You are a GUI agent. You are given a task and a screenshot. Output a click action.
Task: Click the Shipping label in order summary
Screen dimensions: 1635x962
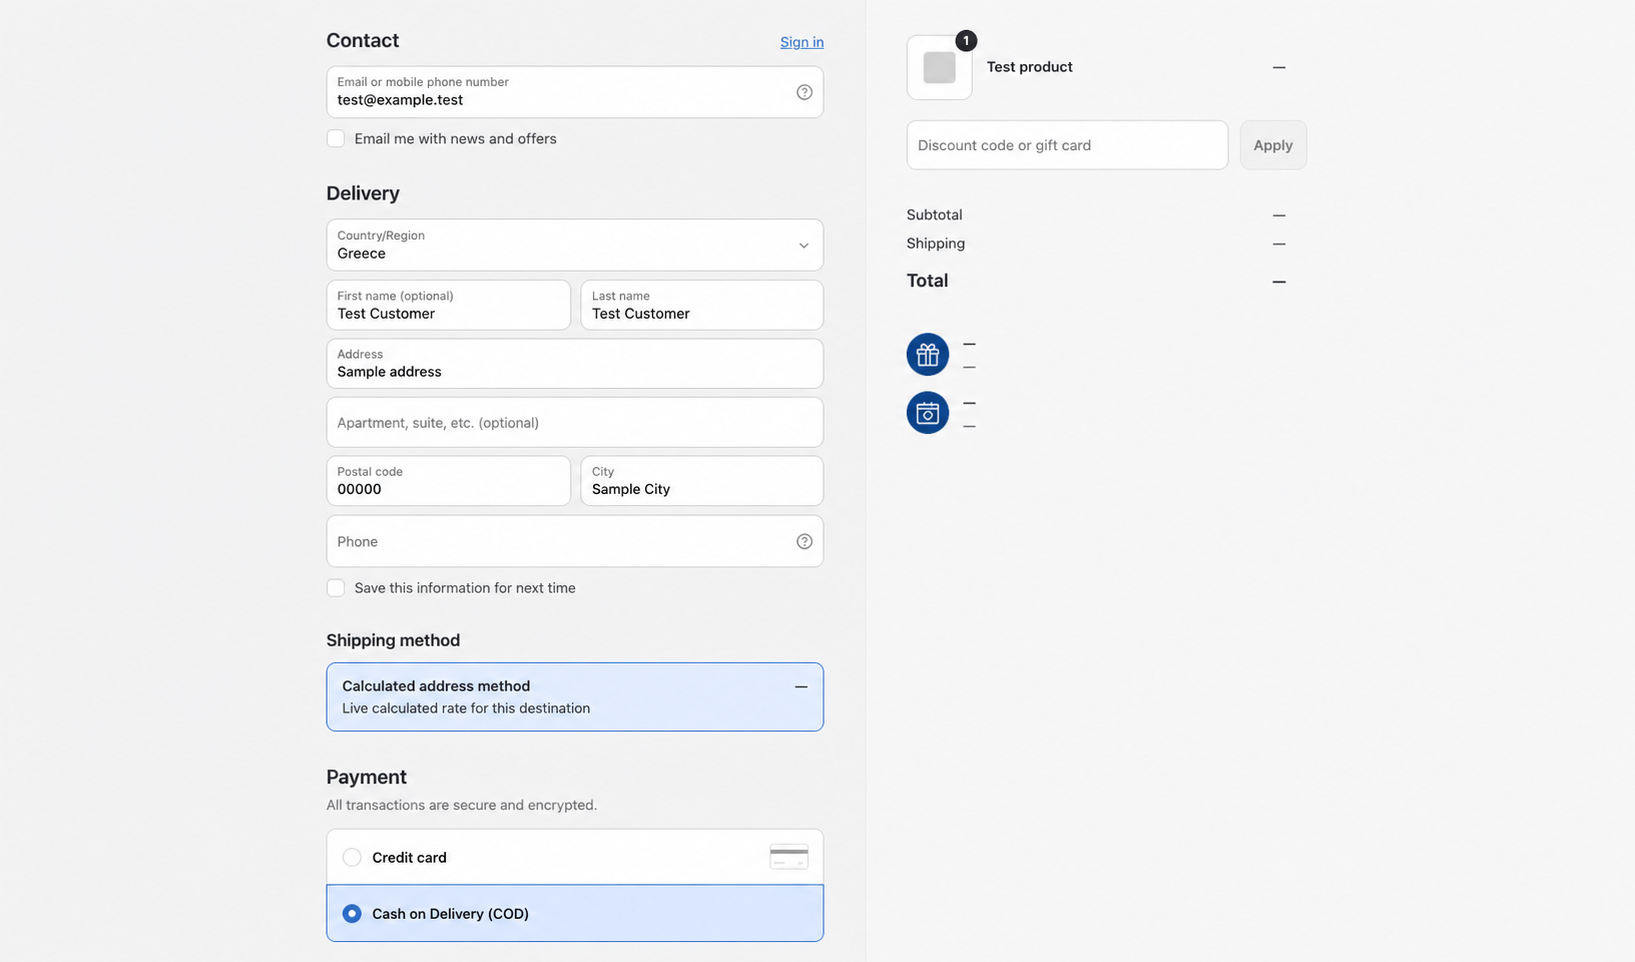pos(935,243)
